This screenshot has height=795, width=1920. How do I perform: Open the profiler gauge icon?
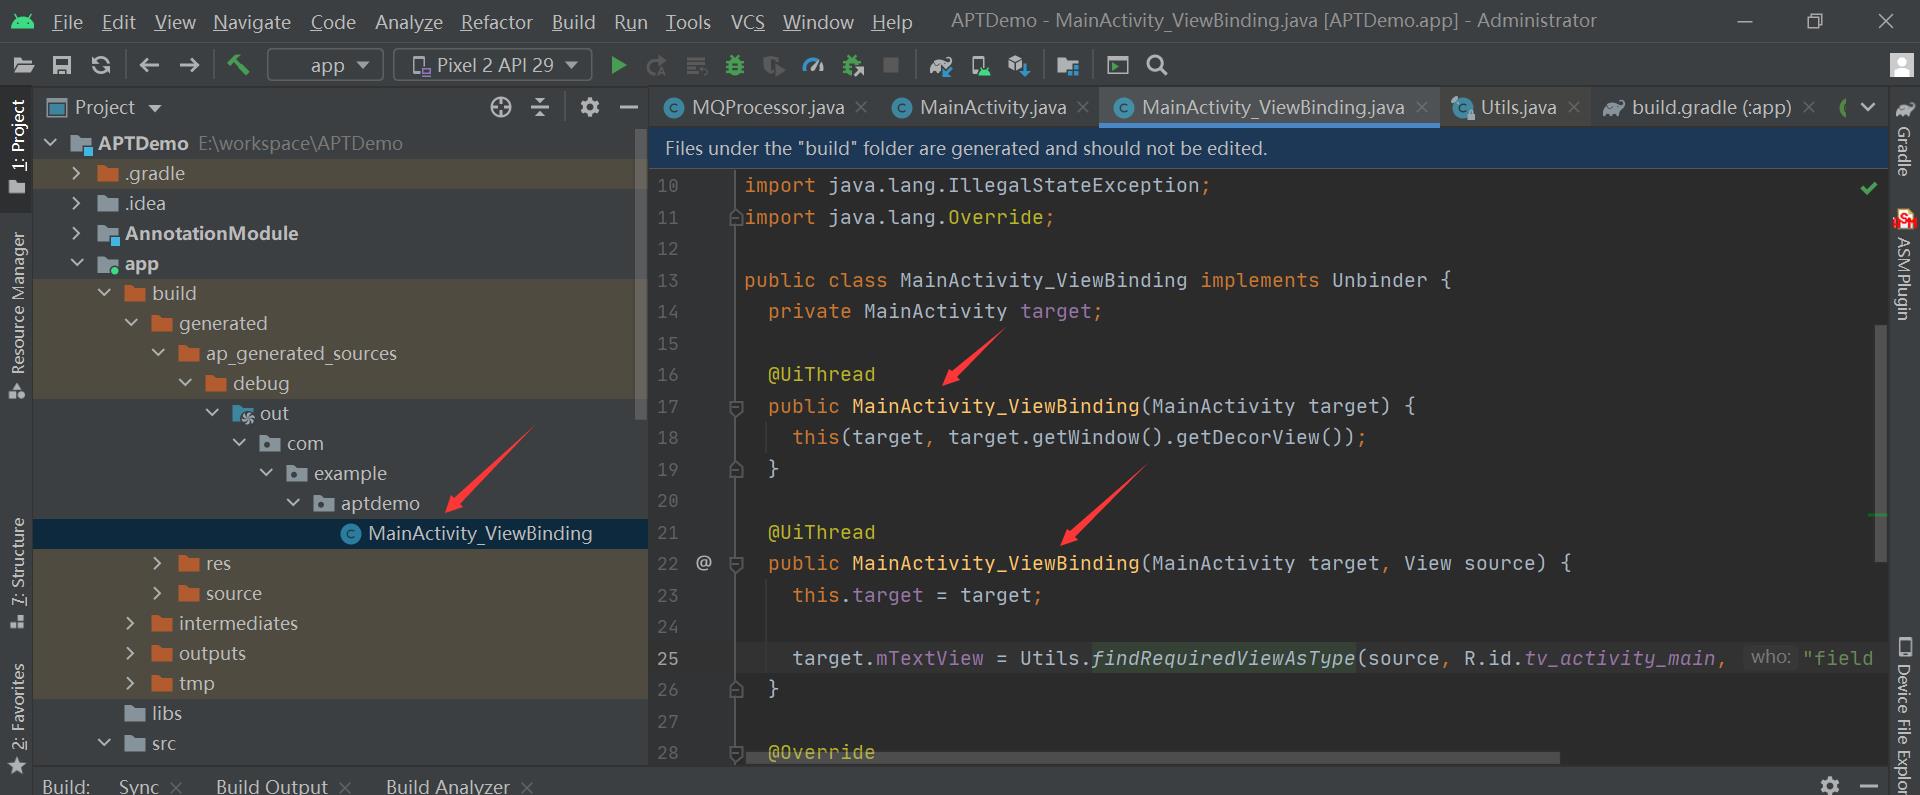(813, 66)
